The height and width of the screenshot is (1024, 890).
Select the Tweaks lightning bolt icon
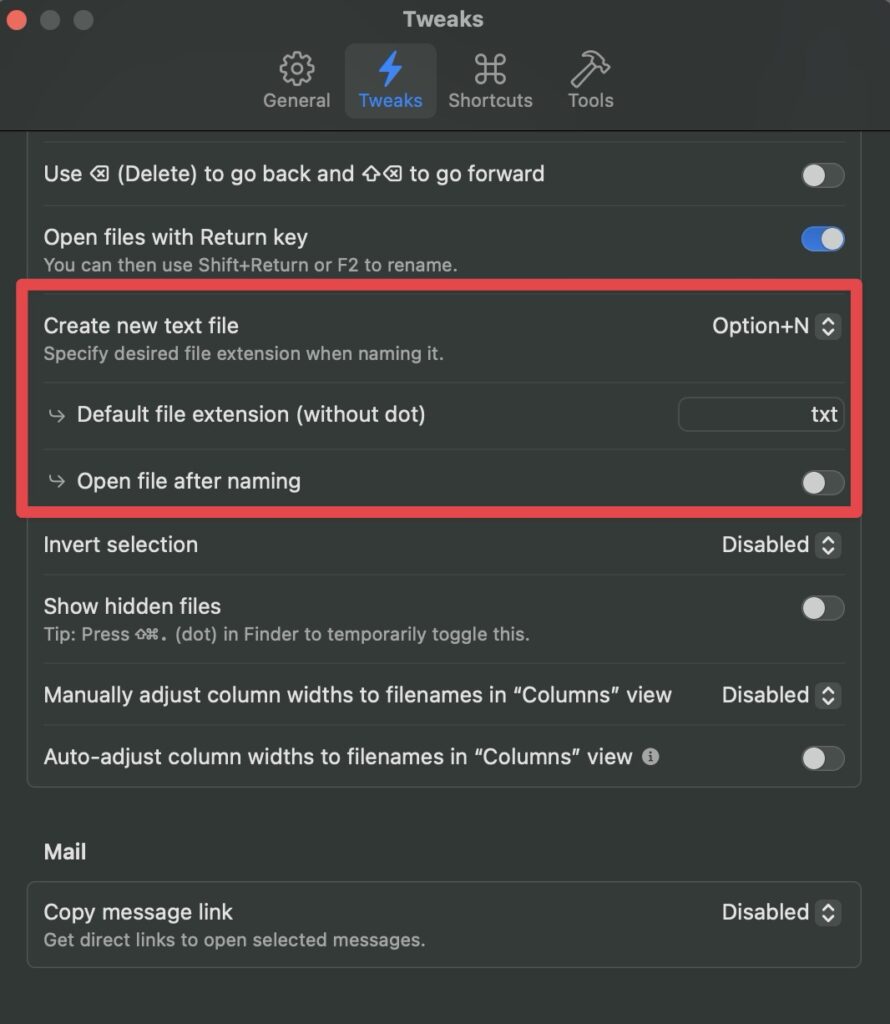click(390, 69)
